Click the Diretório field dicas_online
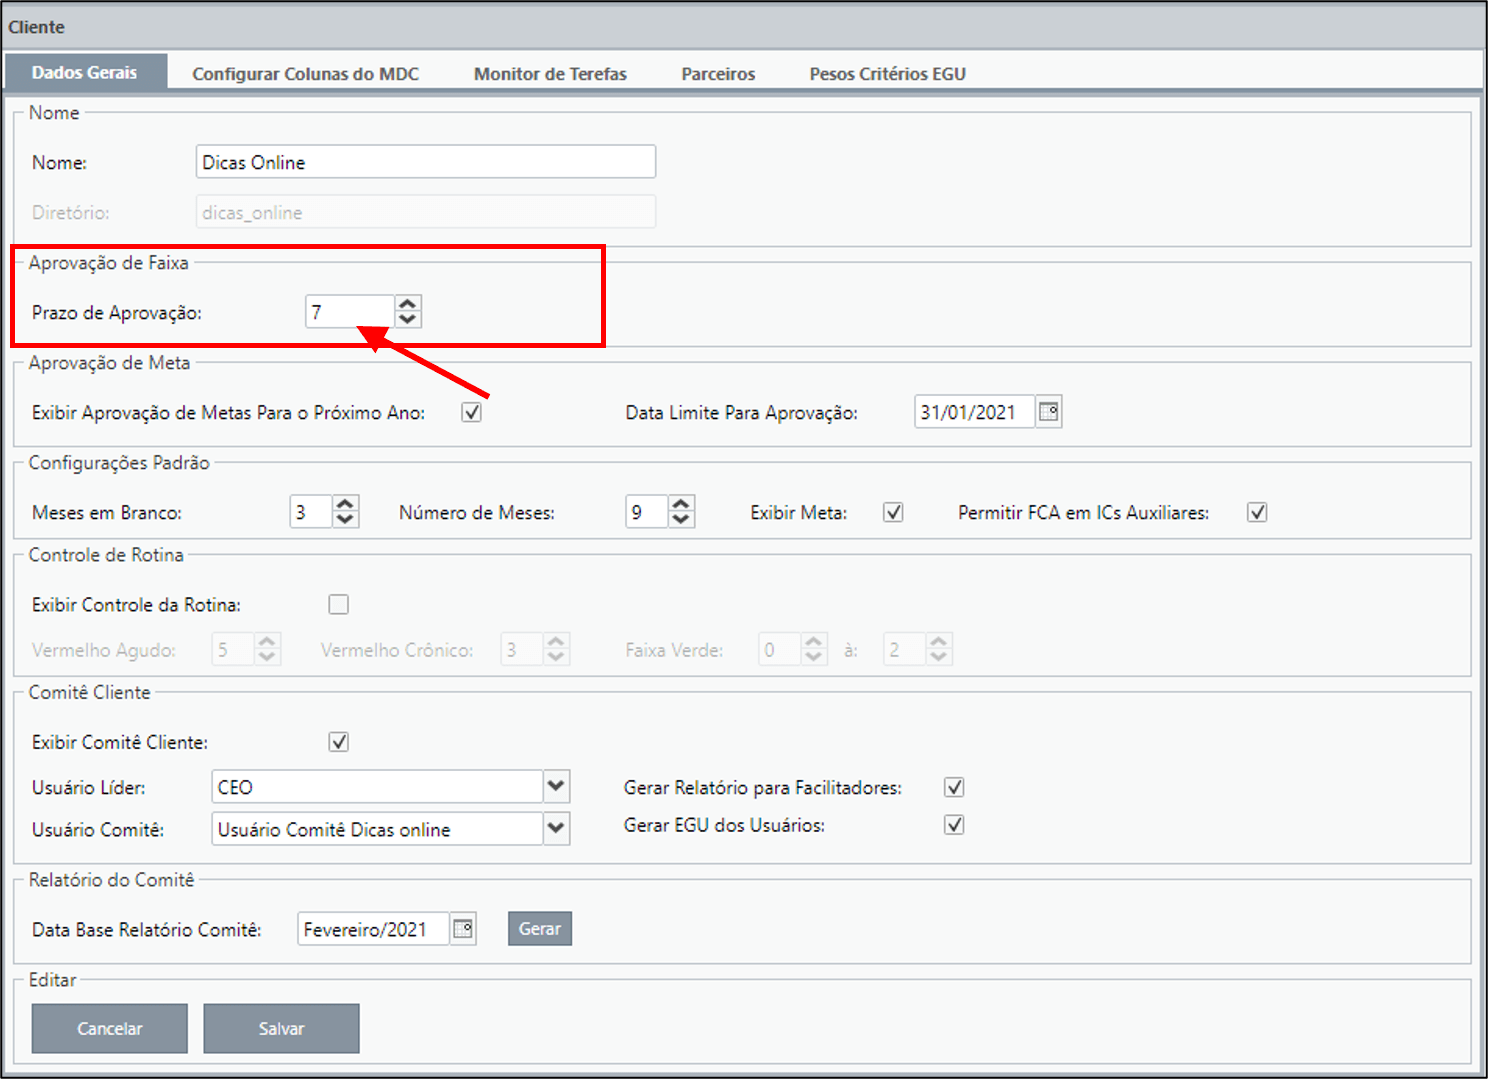 (426, 212)
